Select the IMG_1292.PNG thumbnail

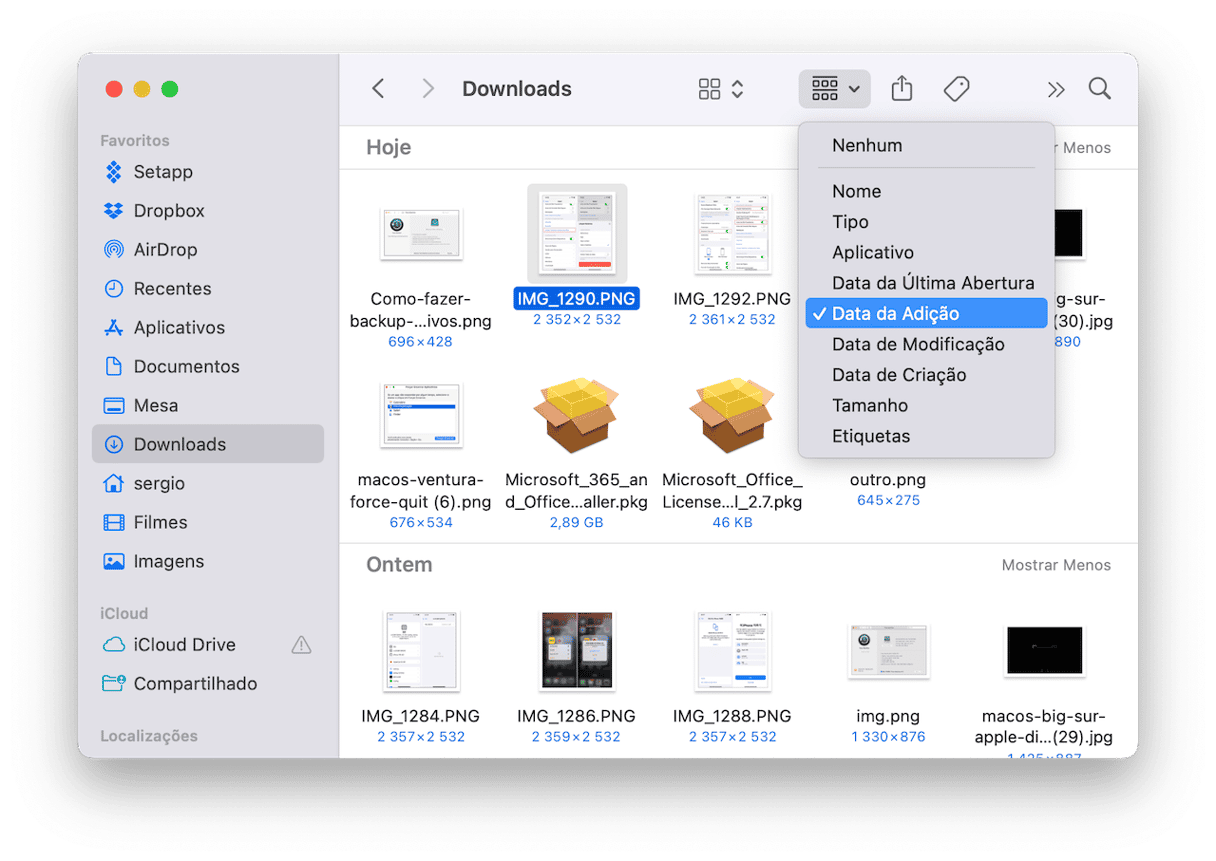click(x=732, y=235)
